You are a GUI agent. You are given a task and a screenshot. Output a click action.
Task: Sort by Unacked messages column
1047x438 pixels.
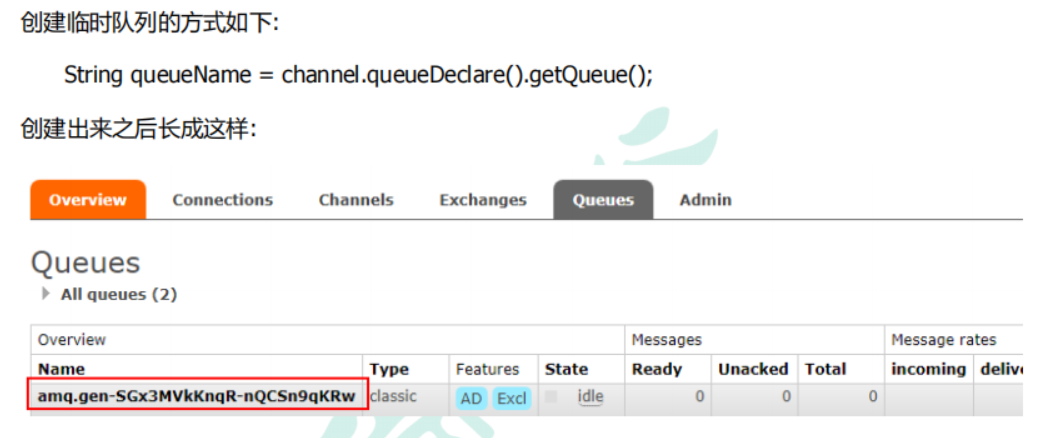tap(753, 369)
